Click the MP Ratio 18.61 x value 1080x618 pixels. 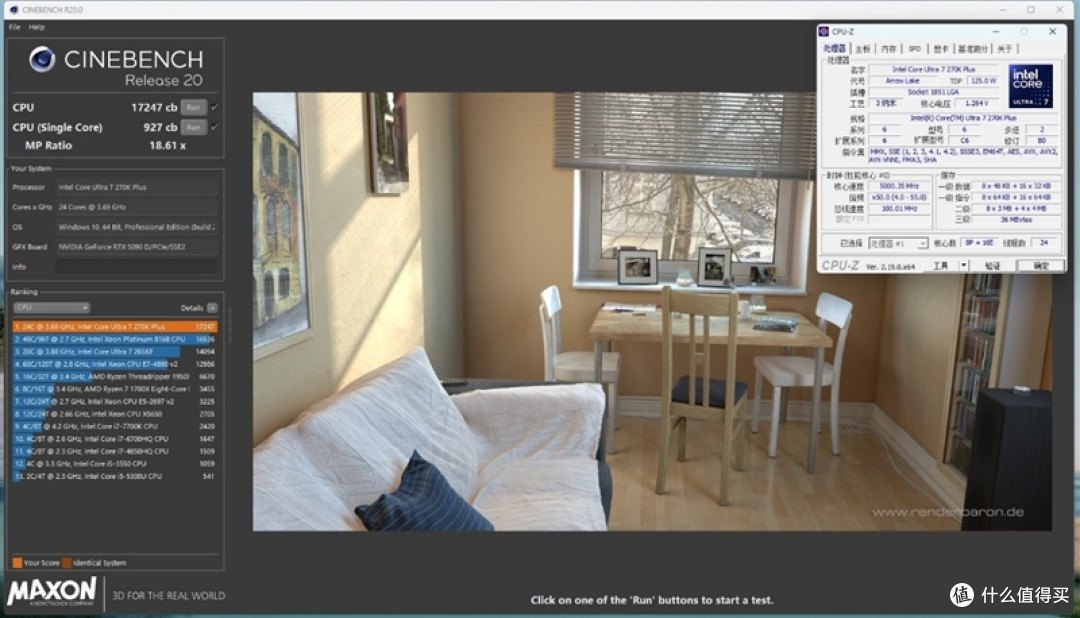tap(167, 145)
